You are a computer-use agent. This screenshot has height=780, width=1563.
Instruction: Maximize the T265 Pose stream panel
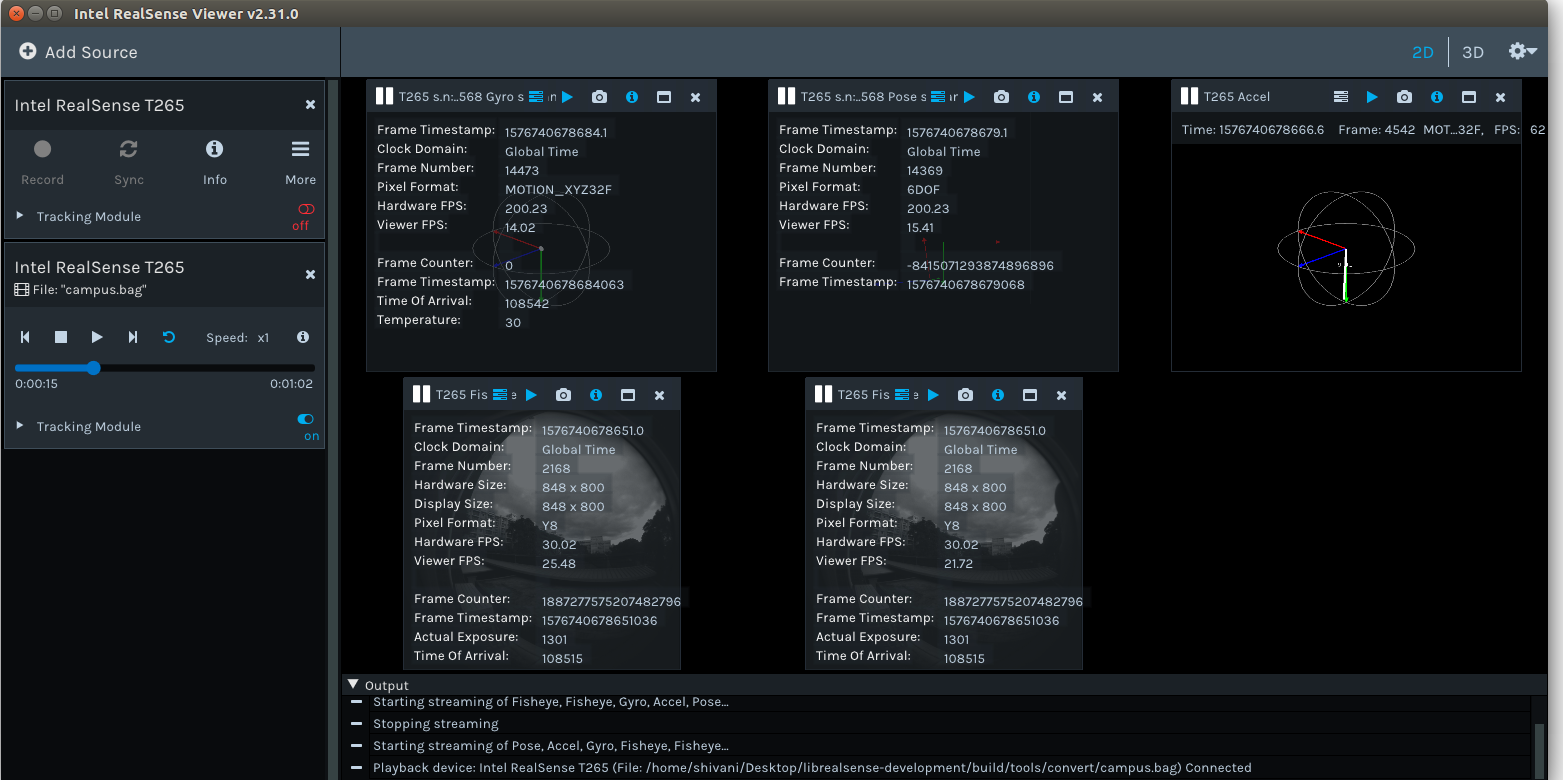1064,97
